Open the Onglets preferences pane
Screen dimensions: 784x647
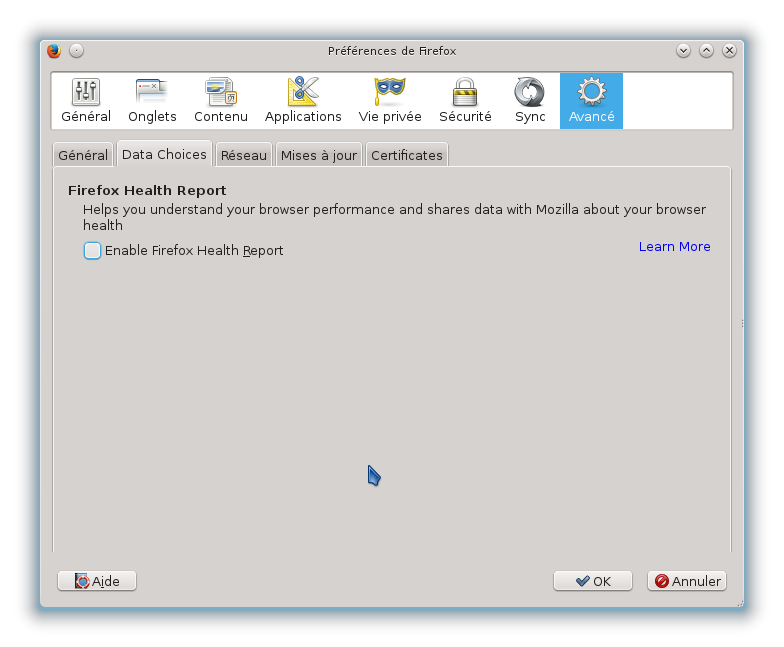[x=152, y=100]
